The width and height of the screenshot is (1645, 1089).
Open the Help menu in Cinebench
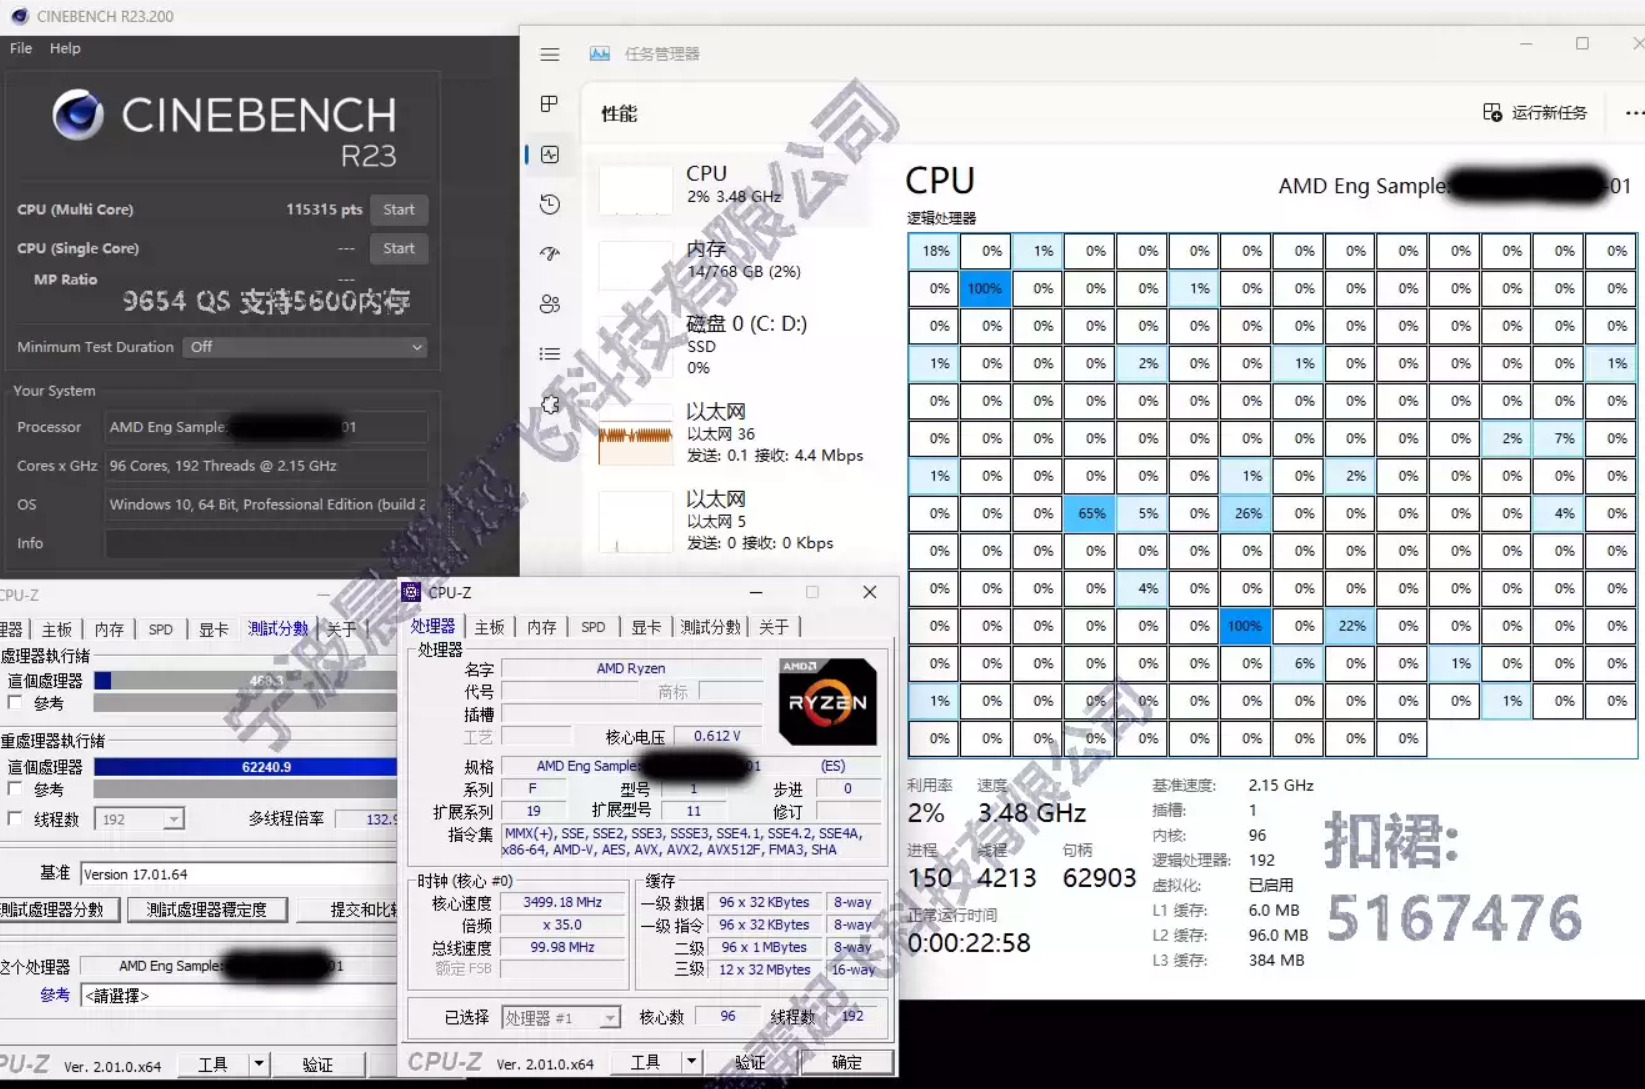[65, 48]
